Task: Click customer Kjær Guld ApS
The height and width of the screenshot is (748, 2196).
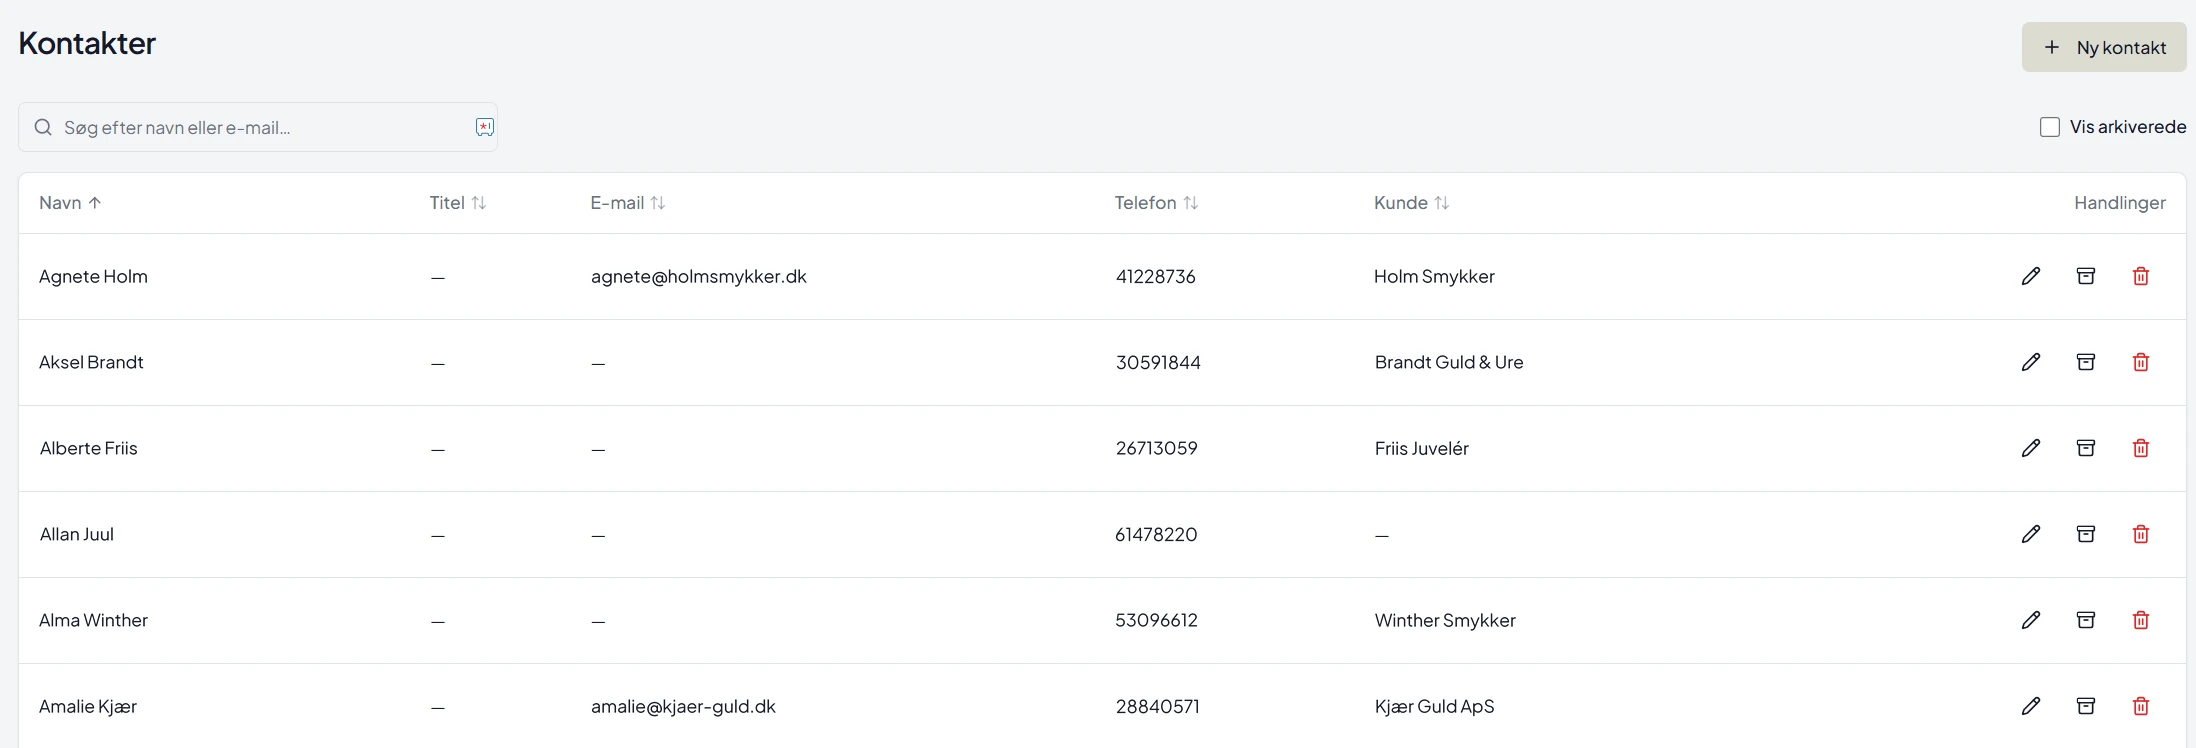Action: pos(1435,706)
